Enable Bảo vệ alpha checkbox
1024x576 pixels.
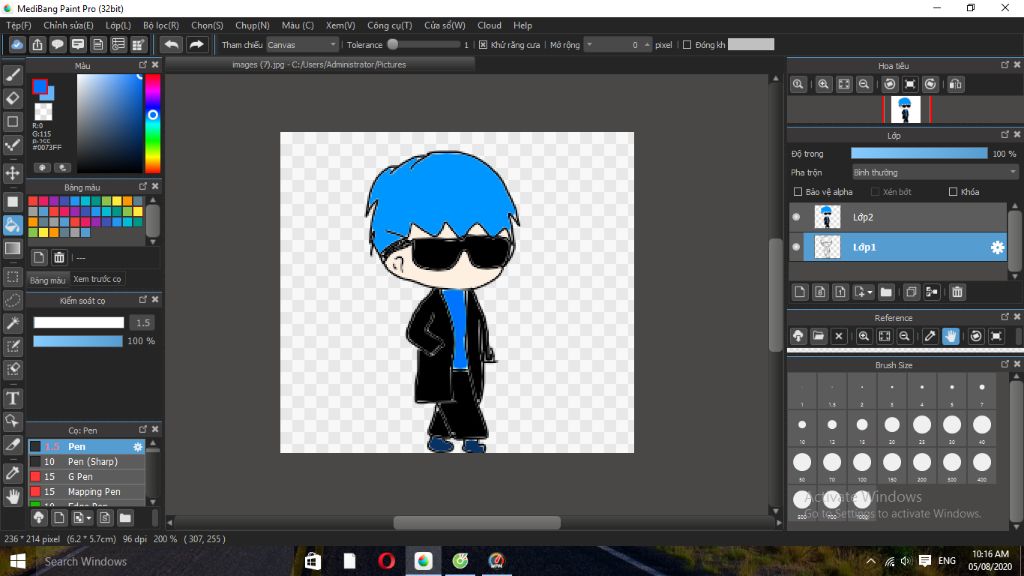pos(797,192)
